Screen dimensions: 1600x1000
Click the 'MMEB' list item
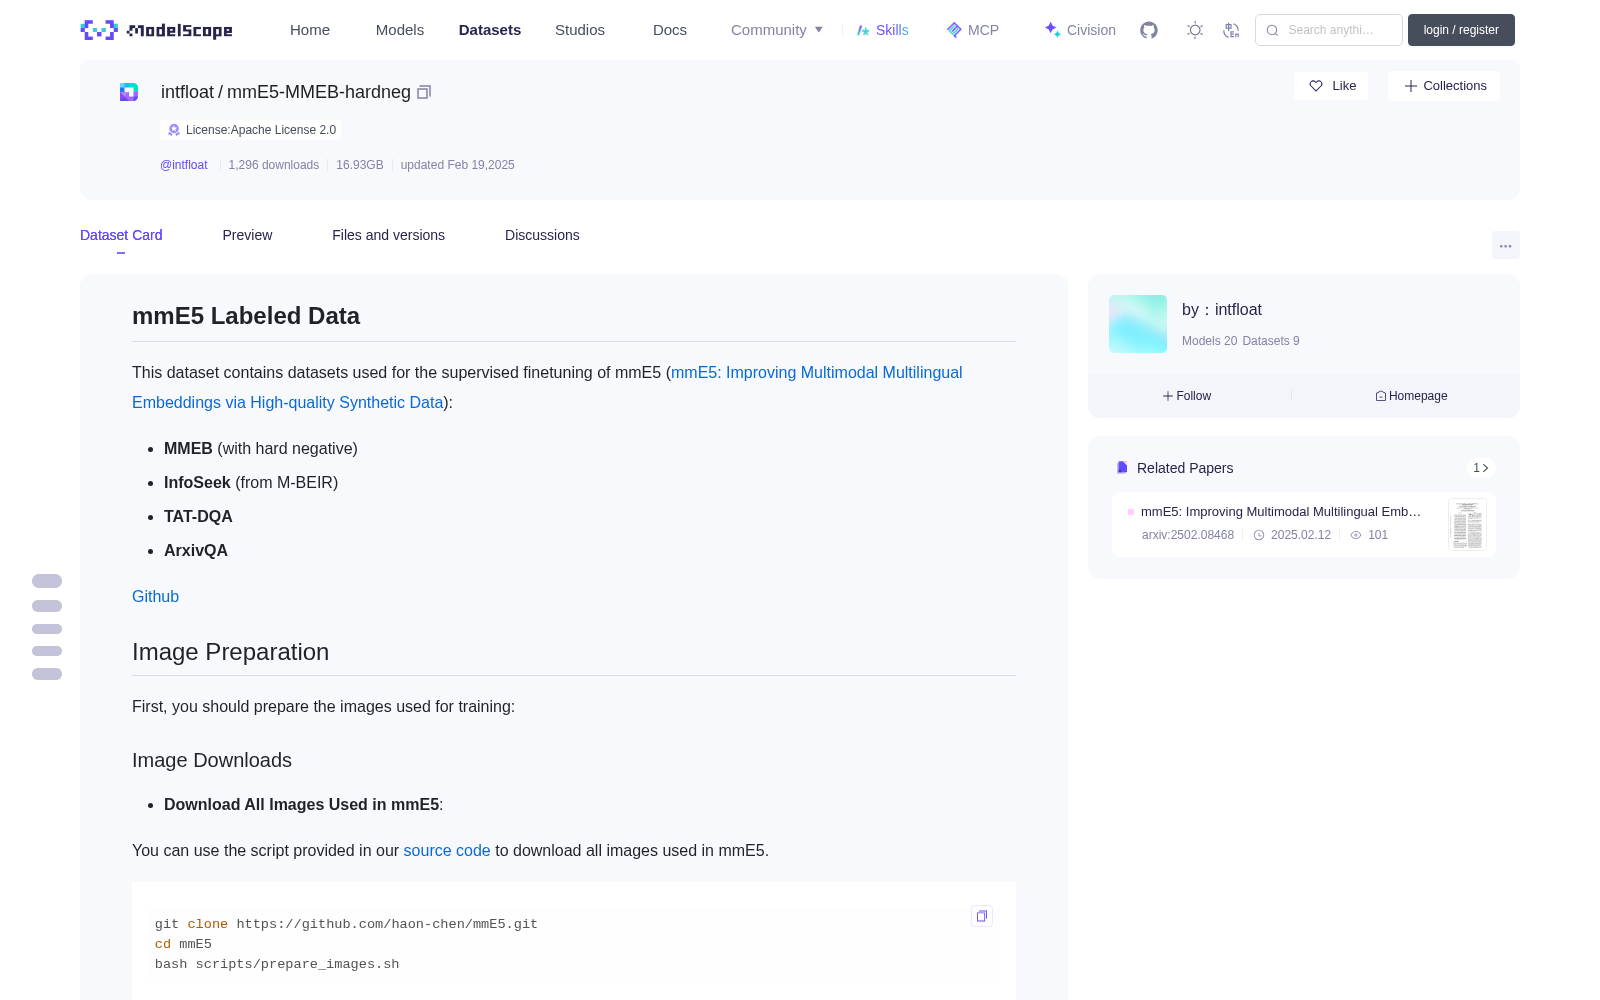(261, 448)
